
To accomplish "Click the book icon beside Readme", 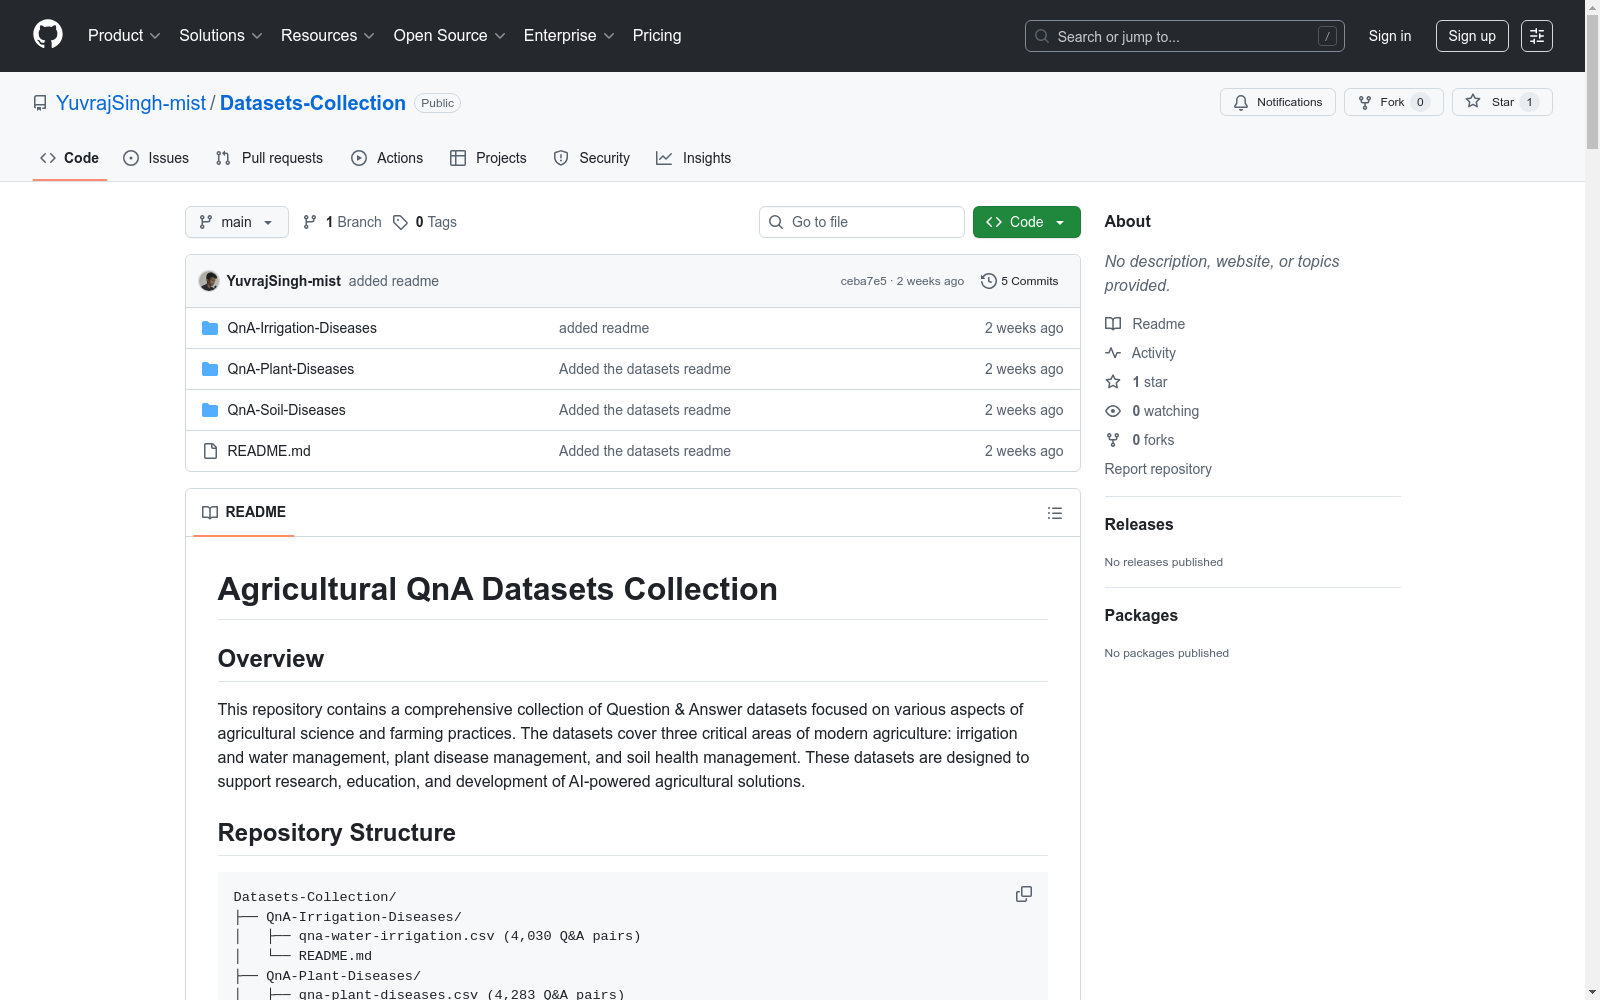I will [1113, 324].
